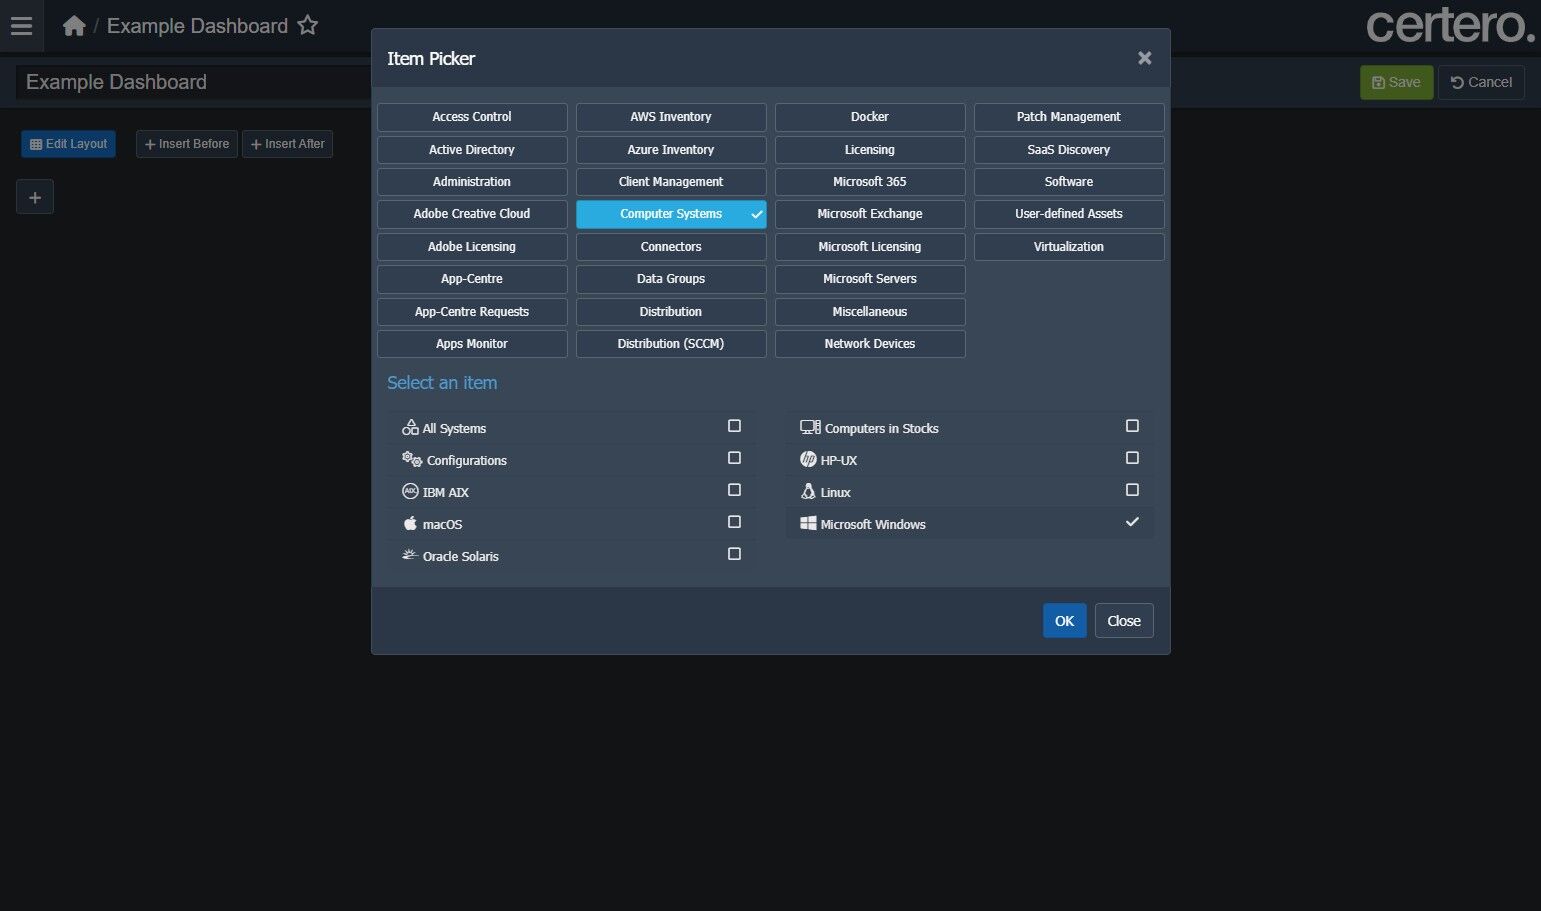Select the Microsoft Exchange category

pyautogui.click(x=870, y=214)
